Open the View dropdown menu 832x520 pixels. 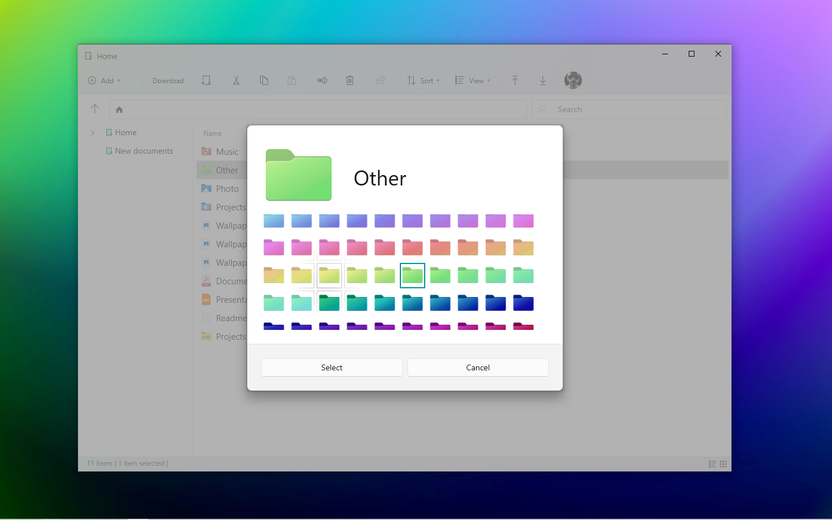coord(472,81)
